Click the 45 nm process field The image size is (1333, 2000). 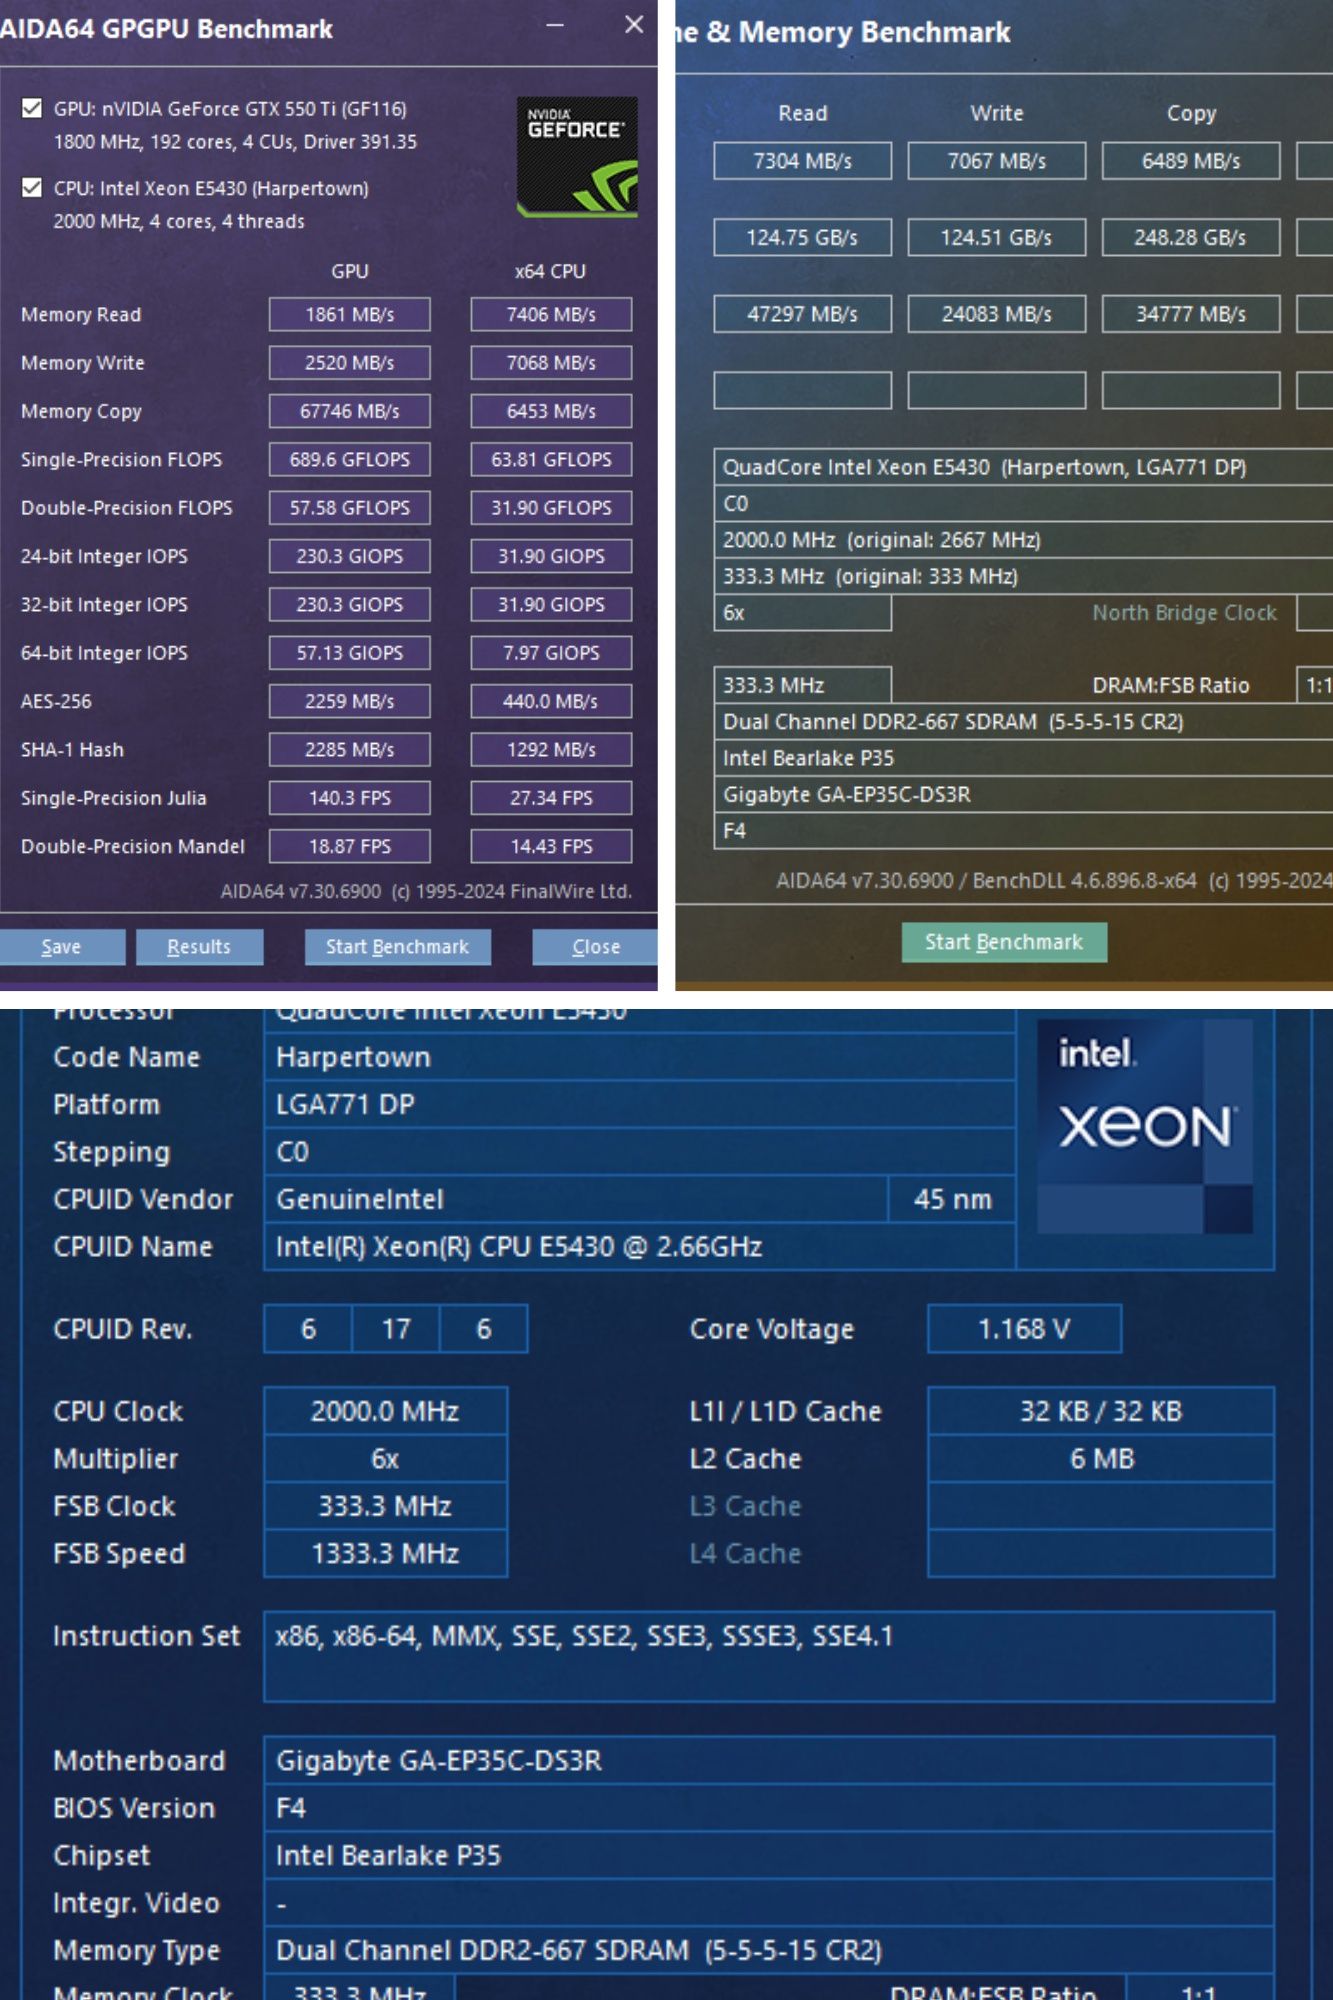click(952, 1199)
